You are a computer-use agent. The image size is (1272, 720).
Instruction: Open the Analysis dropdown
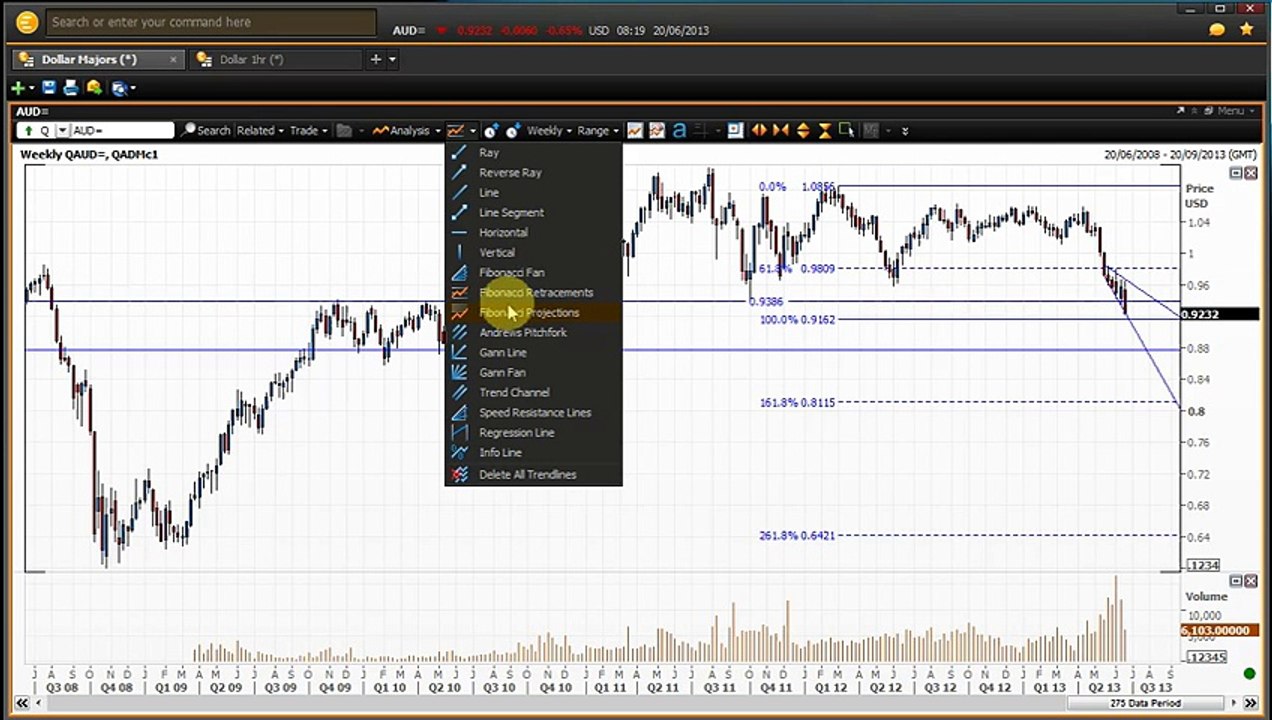(x=407, y=131)
